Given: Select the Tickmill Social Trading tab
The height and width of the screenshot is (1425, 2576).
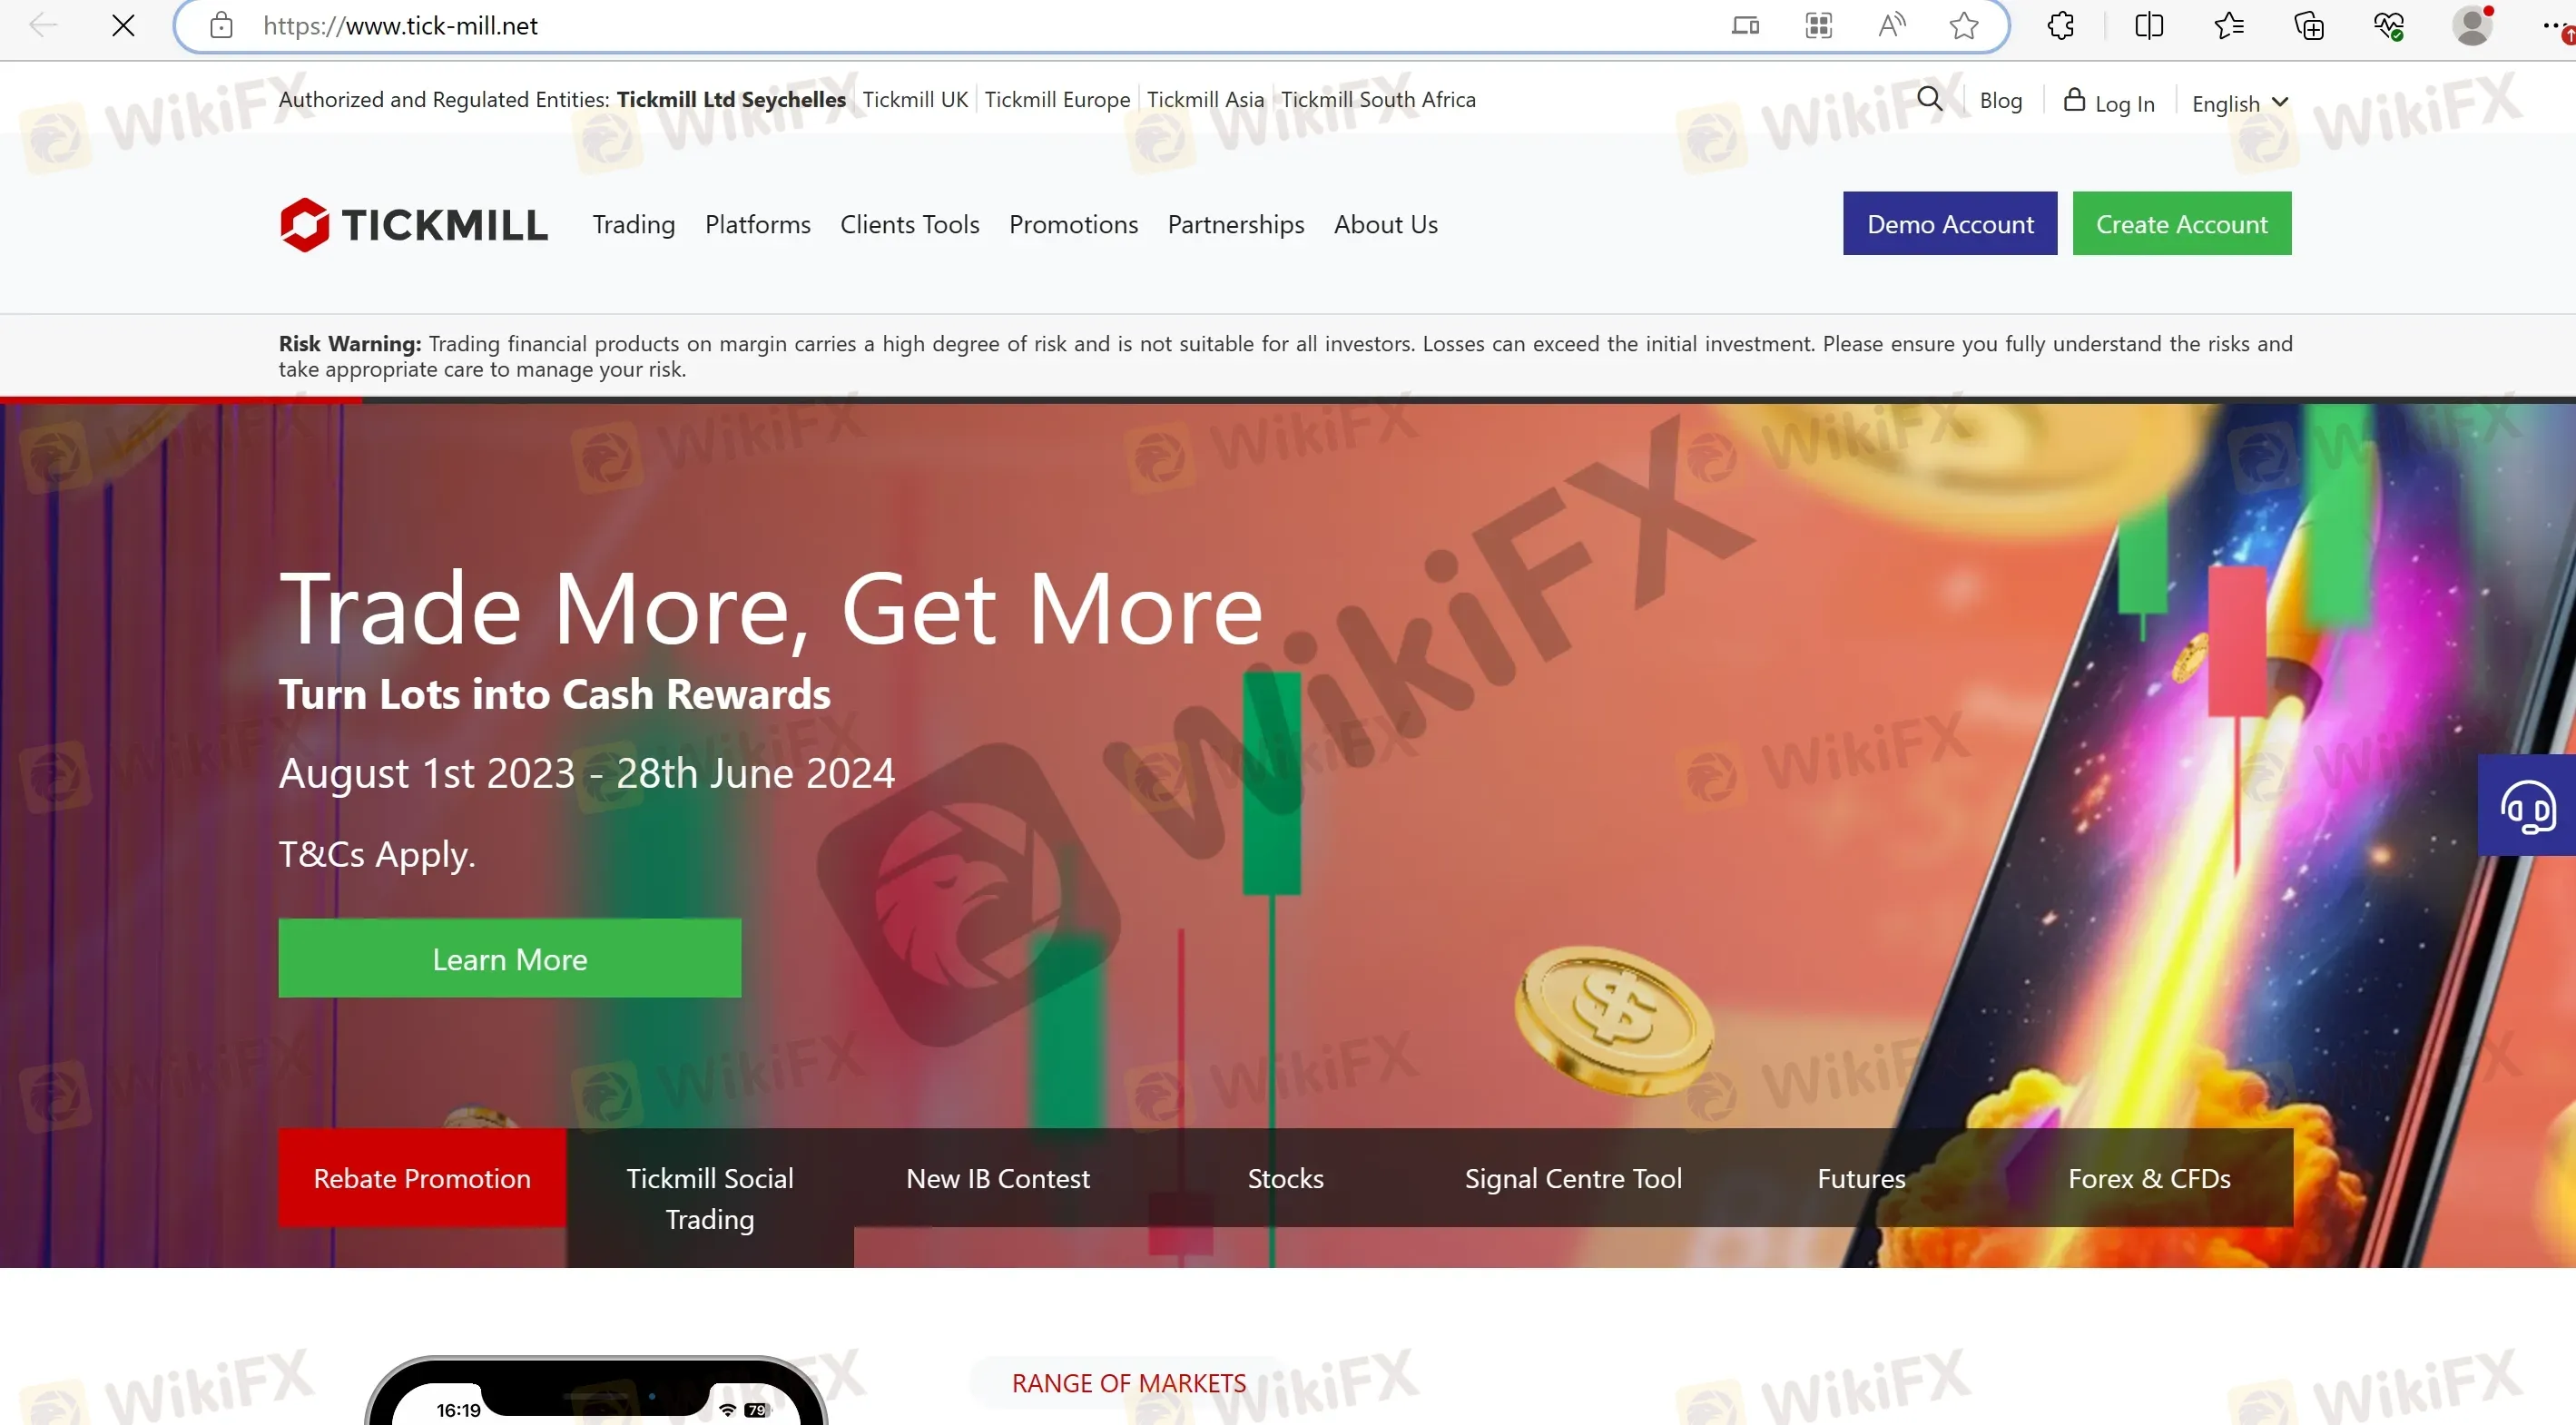Looking at the screenshot, I should [x=711, y=1199].
